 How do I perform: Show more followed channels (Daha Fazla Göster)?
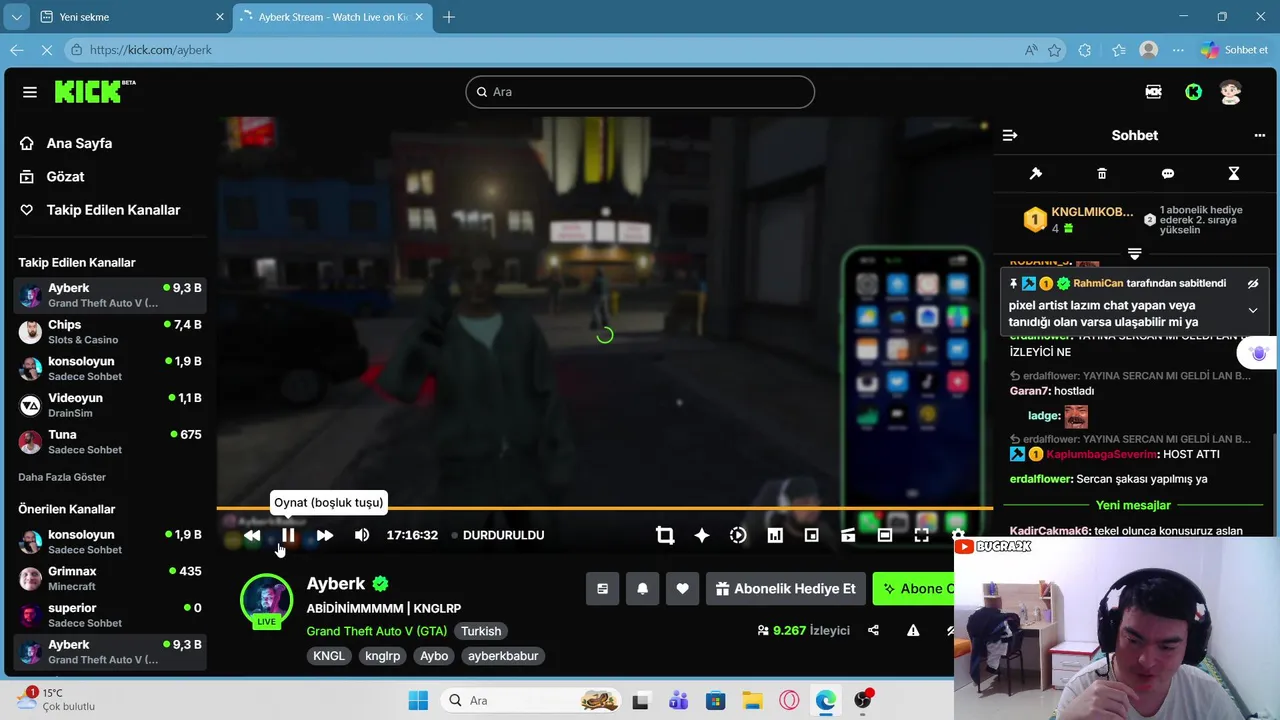coord(62,477)
